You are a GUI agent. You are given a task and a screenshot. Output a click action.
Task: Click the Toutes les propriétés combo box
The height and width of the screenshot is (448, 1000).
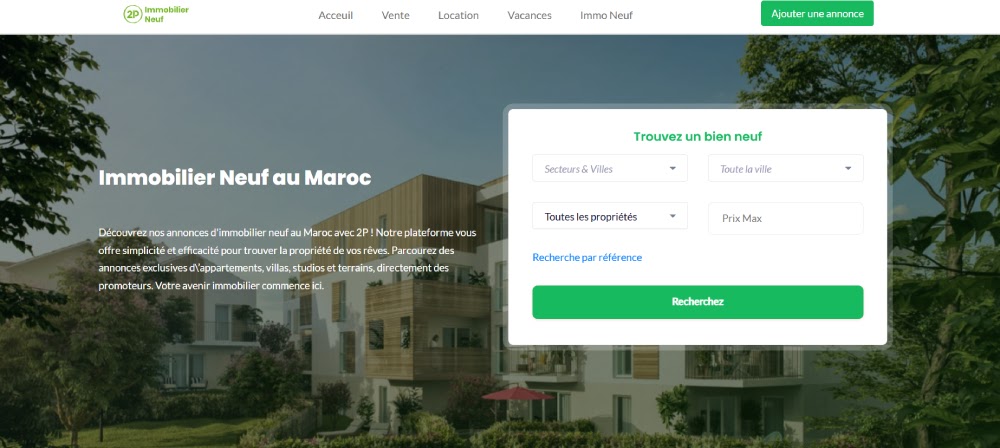(x=610, y=216)
